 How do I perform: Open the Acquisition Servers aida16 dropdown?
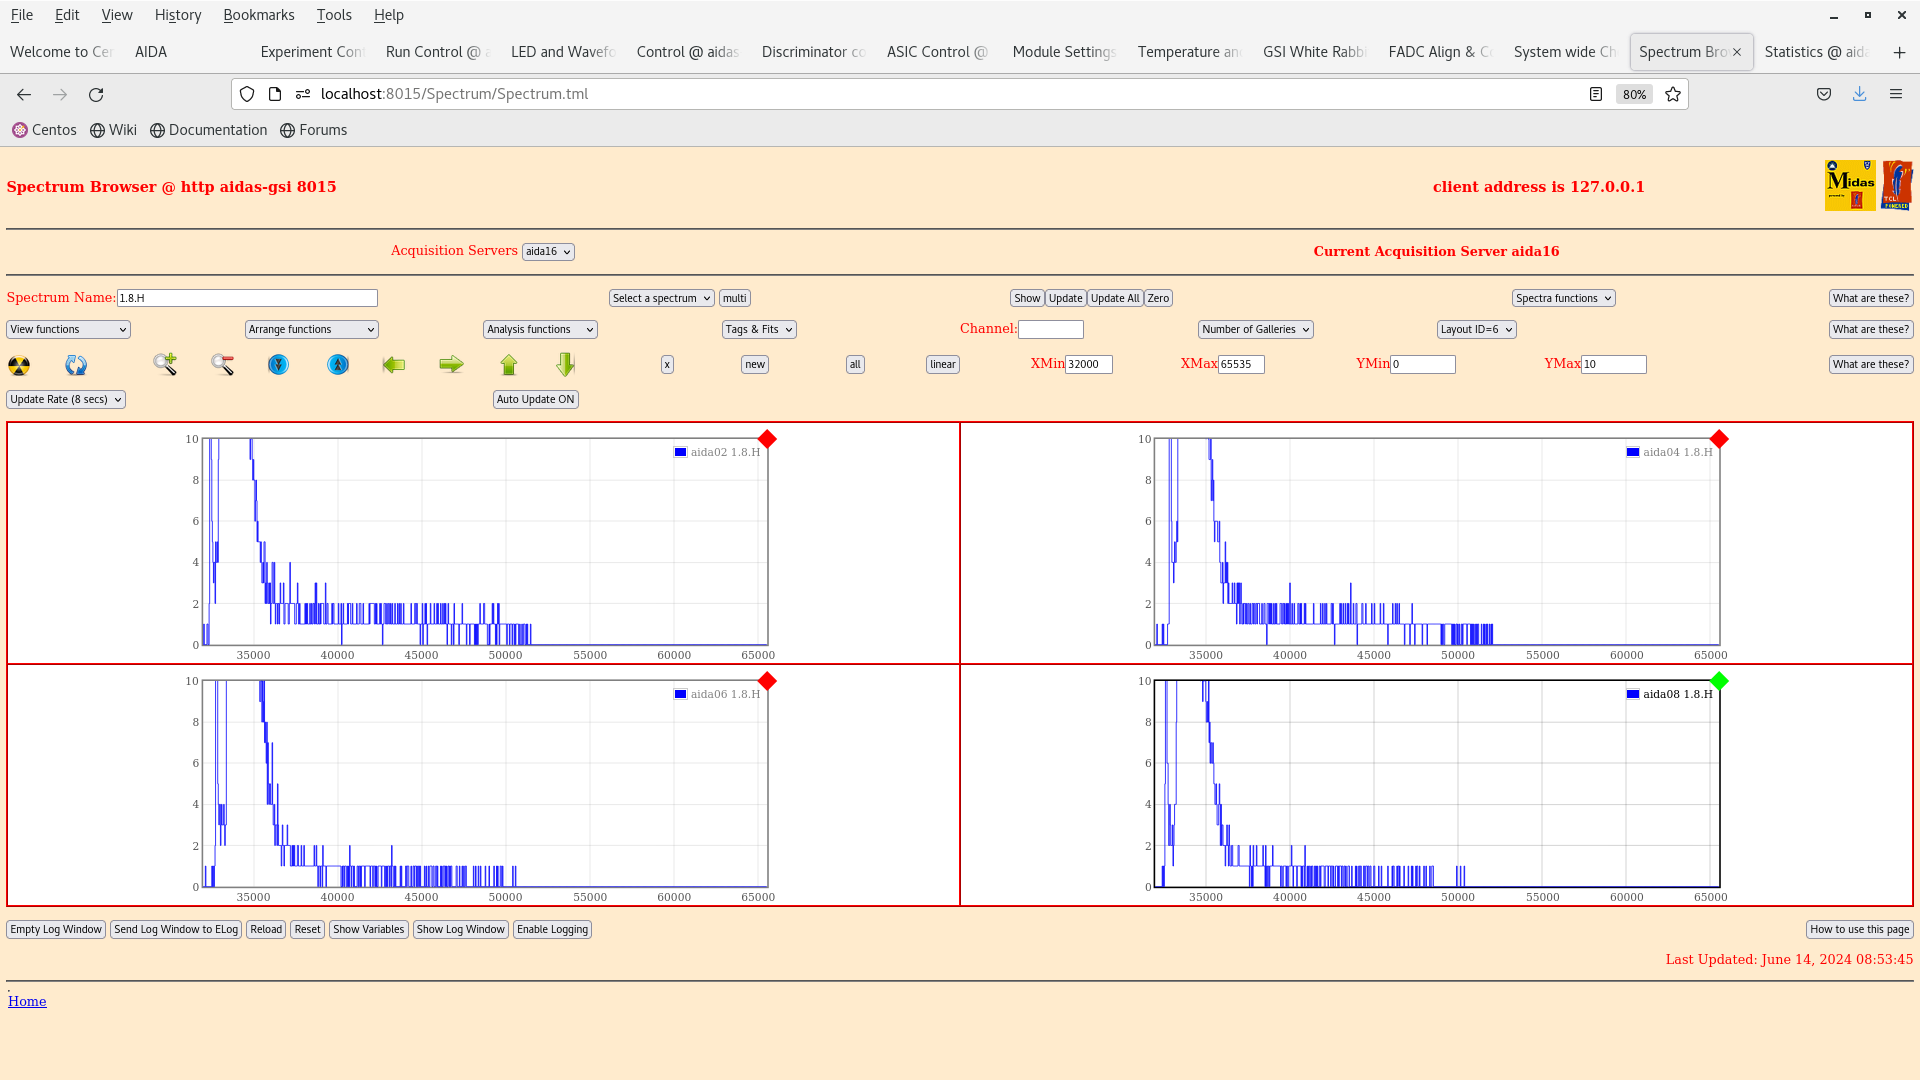[548, 252]
